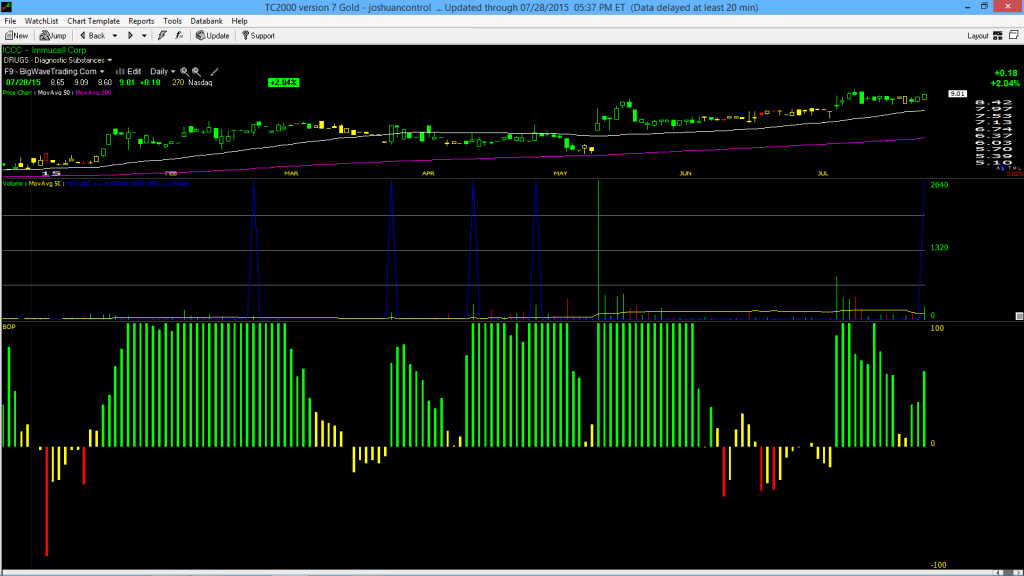Click the Edit chart button
Screen dimensions: 1024x576
pos(129,72)
